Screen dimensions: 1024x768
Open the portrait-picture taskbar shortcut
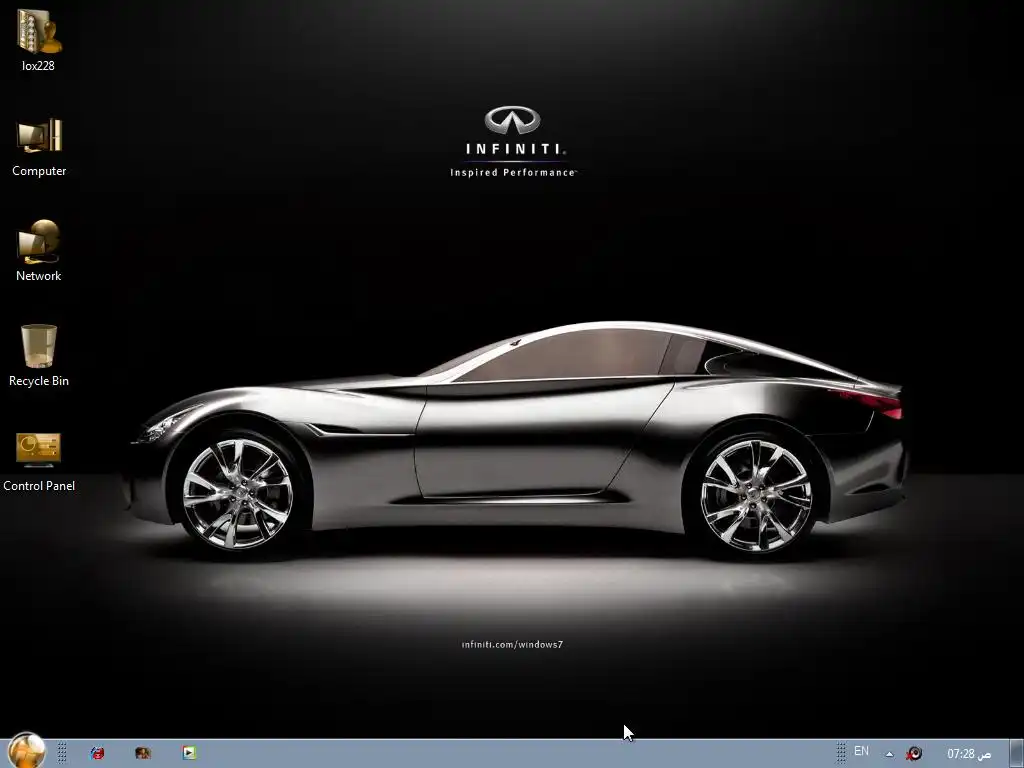(x=143, y=753)
